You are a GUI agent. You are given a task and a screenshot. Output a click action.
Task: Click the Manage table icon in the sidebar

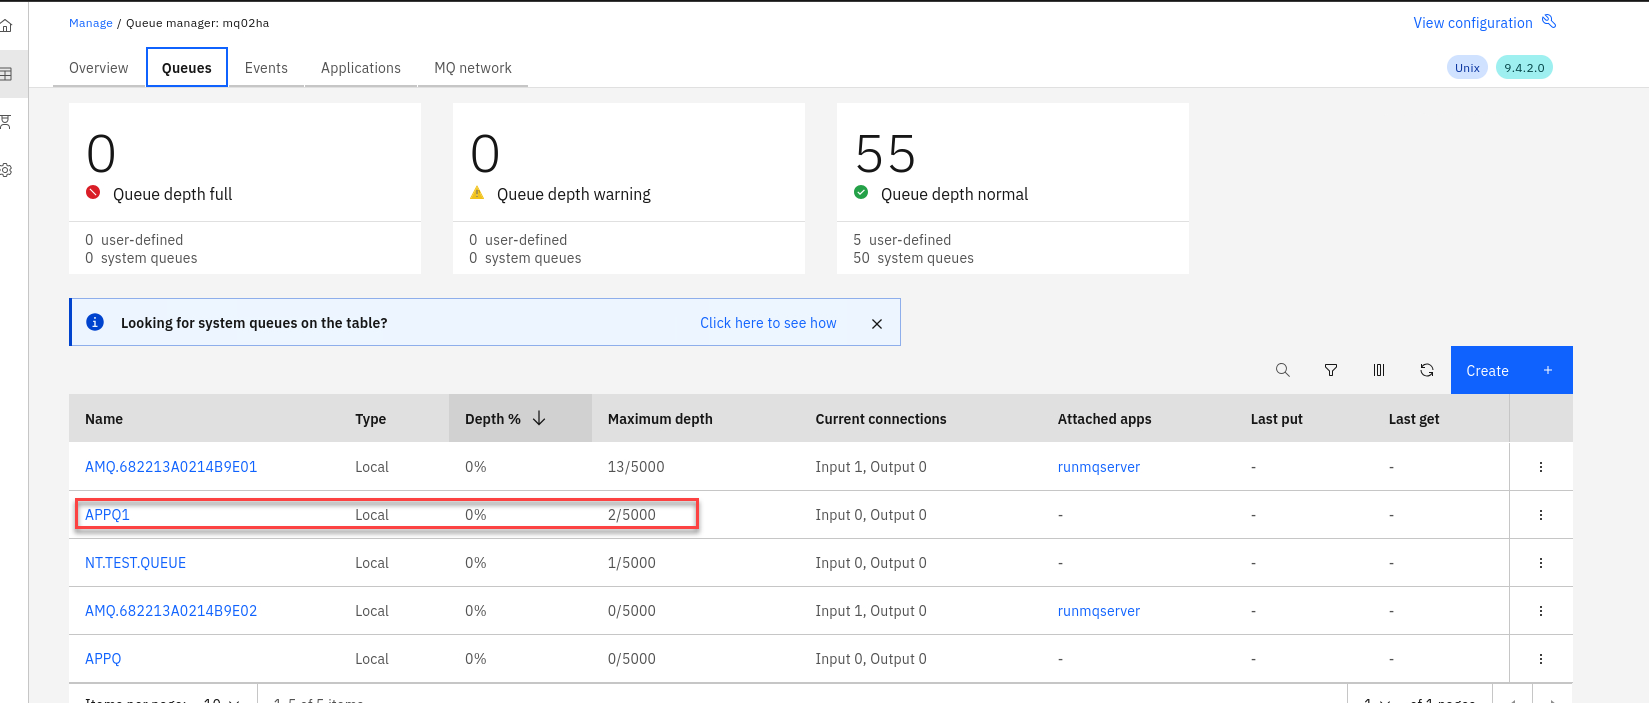coord(6,74)
